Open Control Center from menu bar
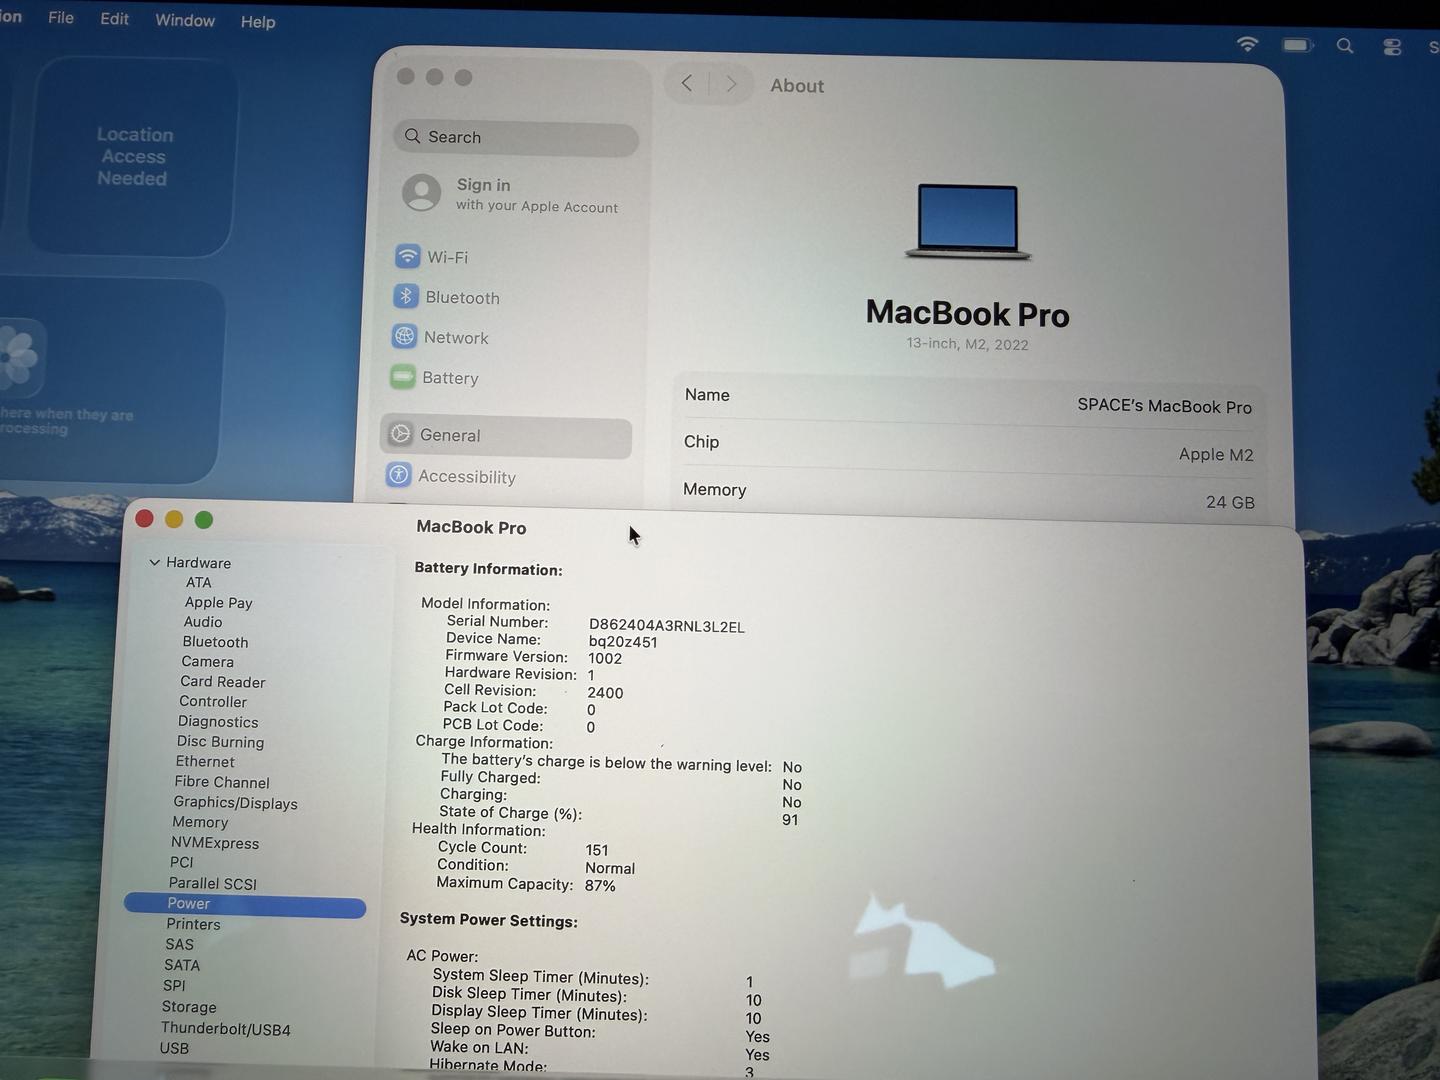The height and width of the screenshot is (1080, 1440). pos(1392,47)
